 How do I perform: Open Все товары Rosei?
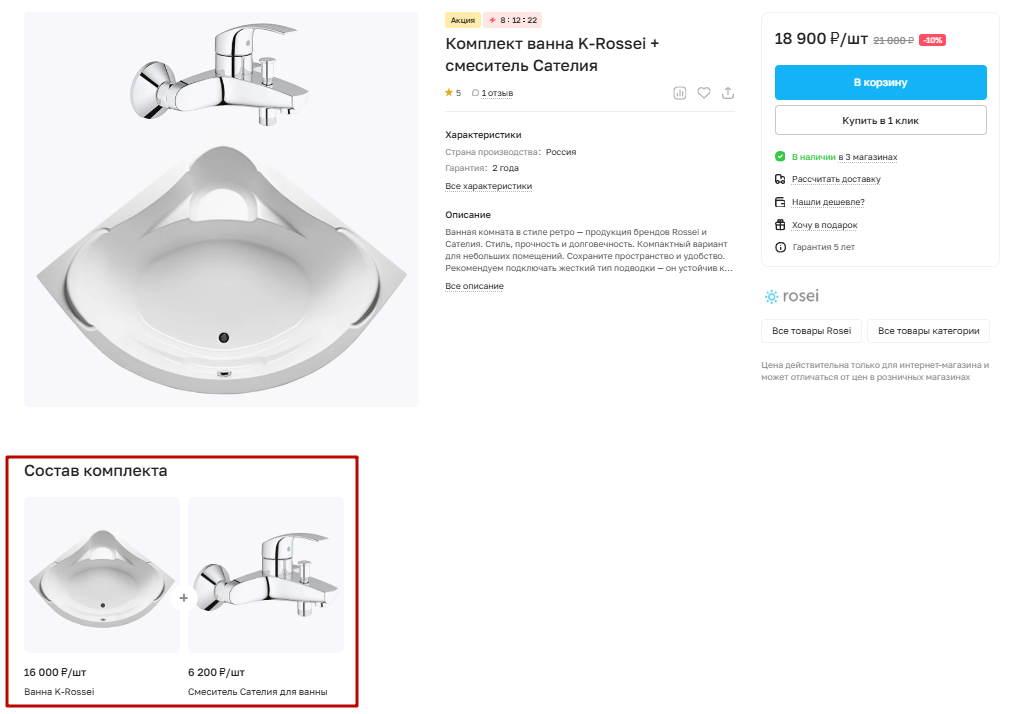tap(812, 331)
